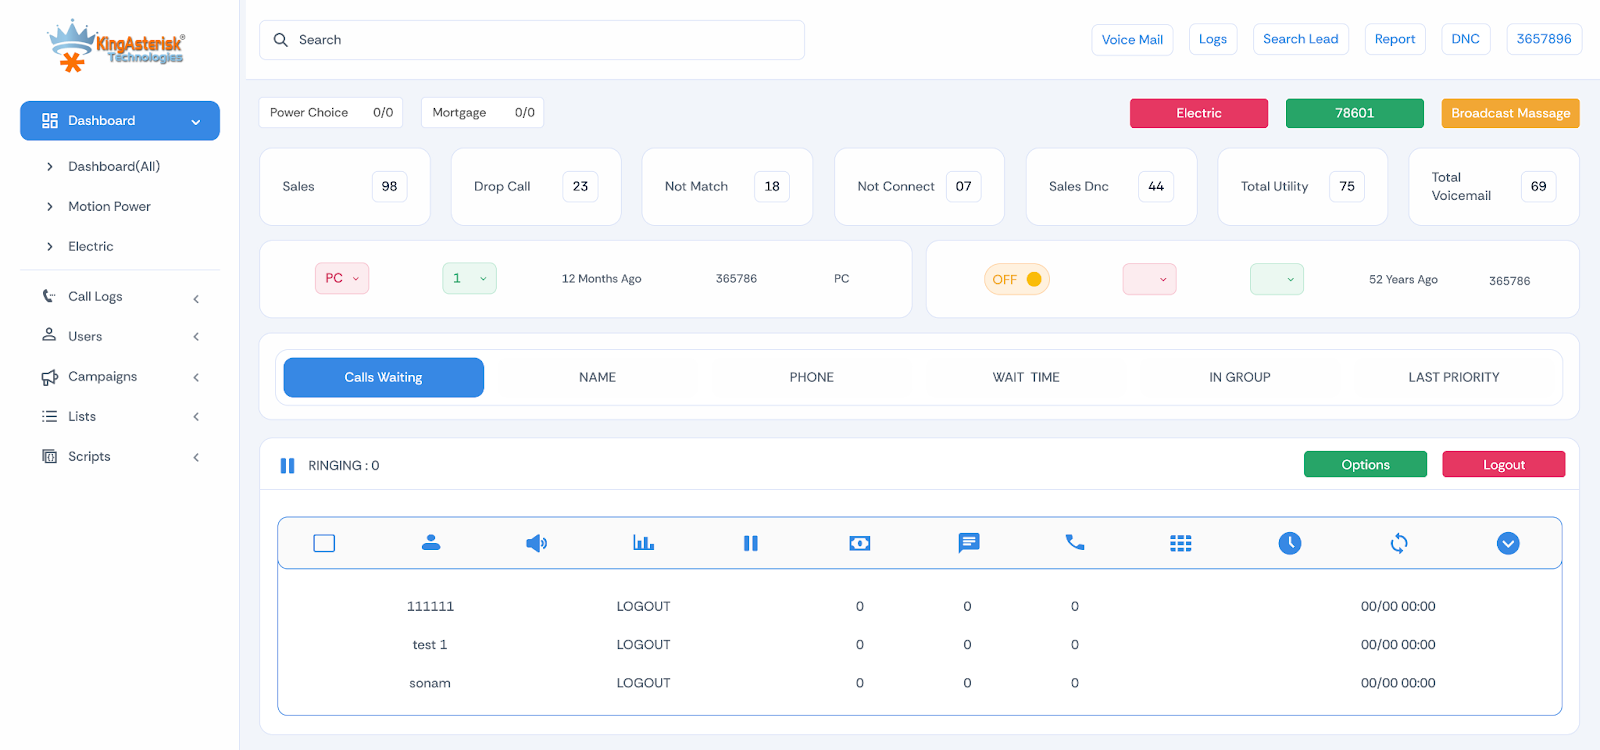This screenshot has height=750, width=1600.
Task: Click the speaker volume icon in agent toolbar
Action: [537, 543]
